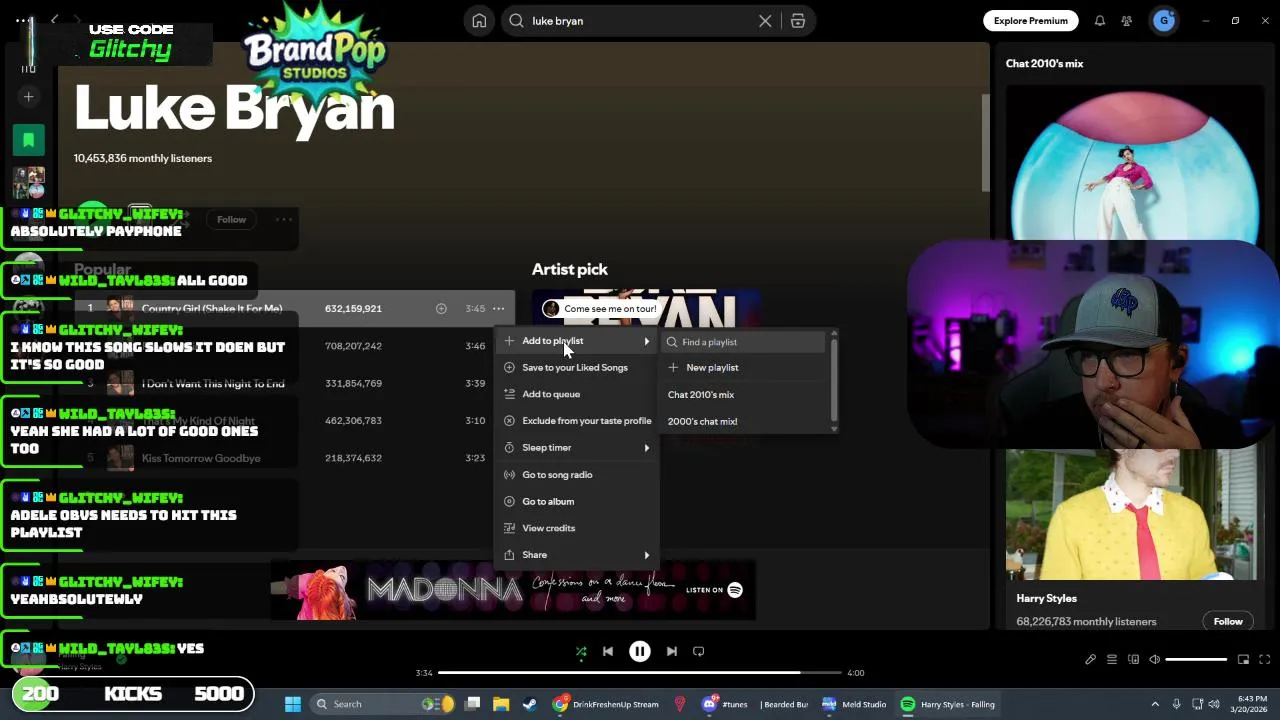The height and width of the screenshot is (720, 1280).
Task: Click the Madonna banner advertisement
Action: pos(512,591)
